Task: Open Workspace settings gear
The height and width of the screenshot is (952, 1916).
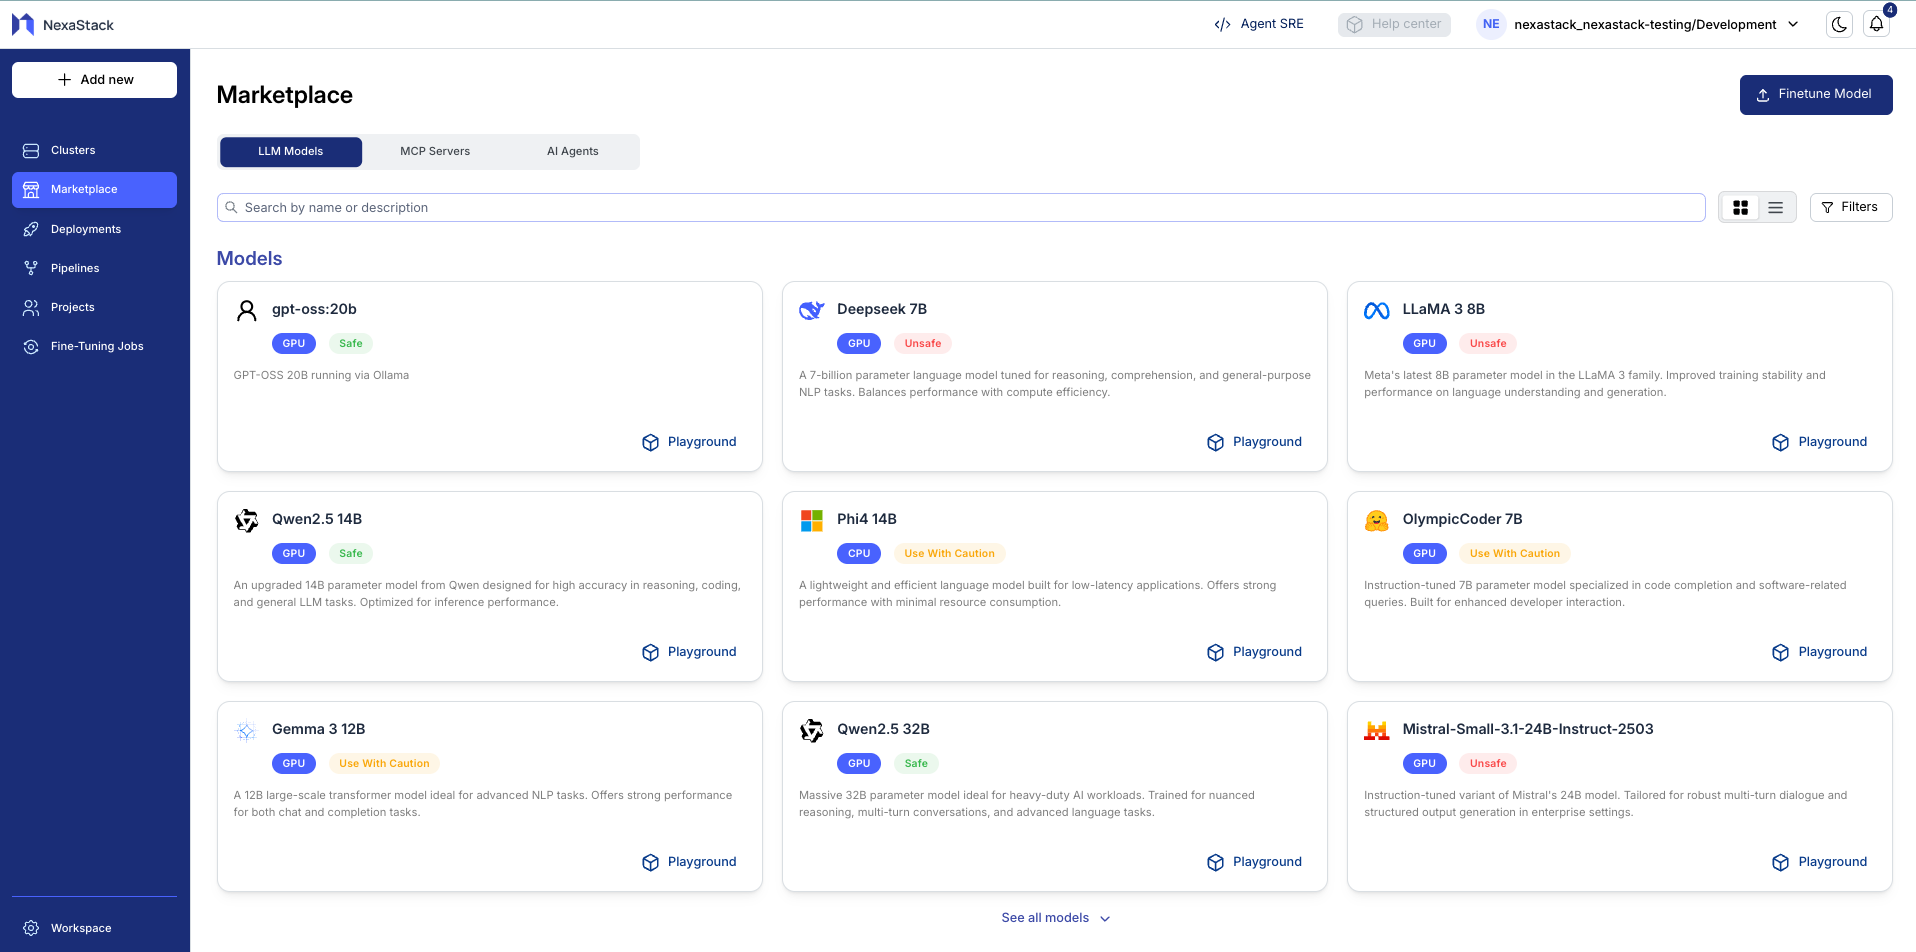Action: point(31,929)
